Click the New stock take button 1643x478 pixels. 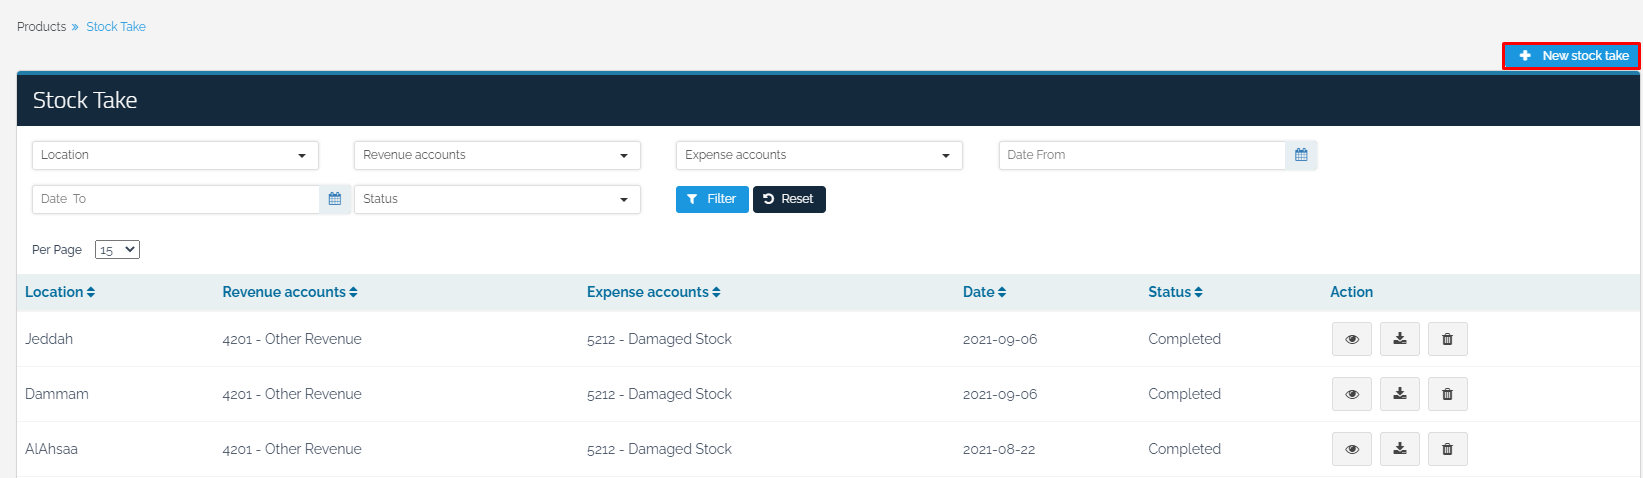(x=1571, y=56)
